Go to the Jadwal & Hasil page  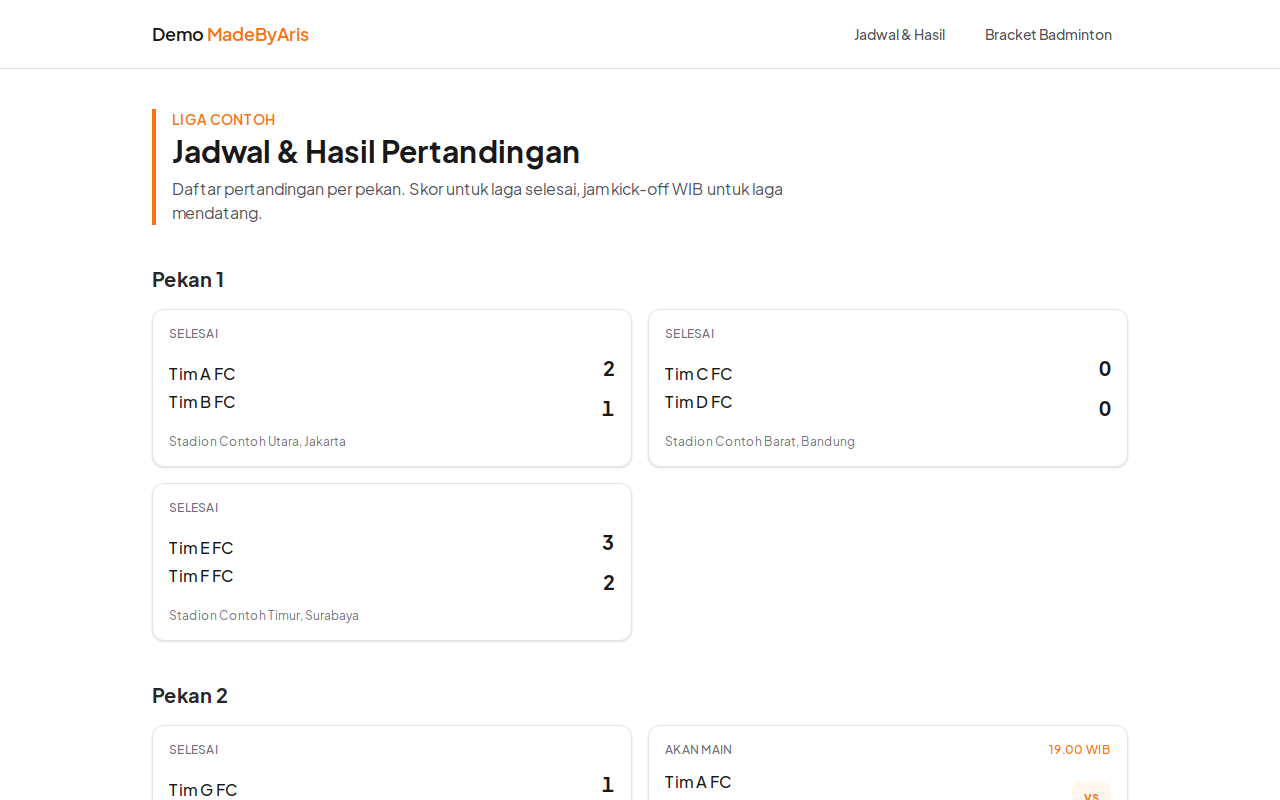[899, 34]
